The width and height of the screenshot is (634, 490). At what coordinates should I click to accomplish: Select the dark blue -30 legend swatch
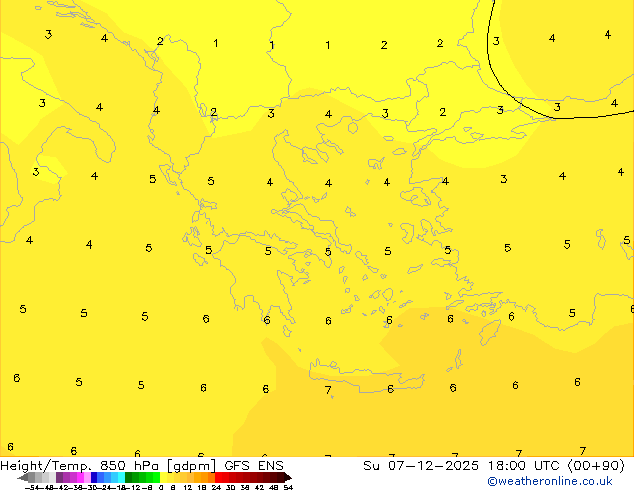94,477
